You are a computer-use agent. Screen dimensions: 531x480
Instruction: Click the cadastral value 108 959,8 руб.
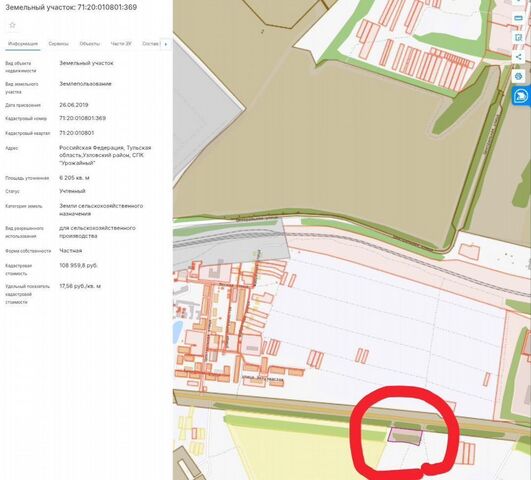pyautogui.click(x=78, y=266)
